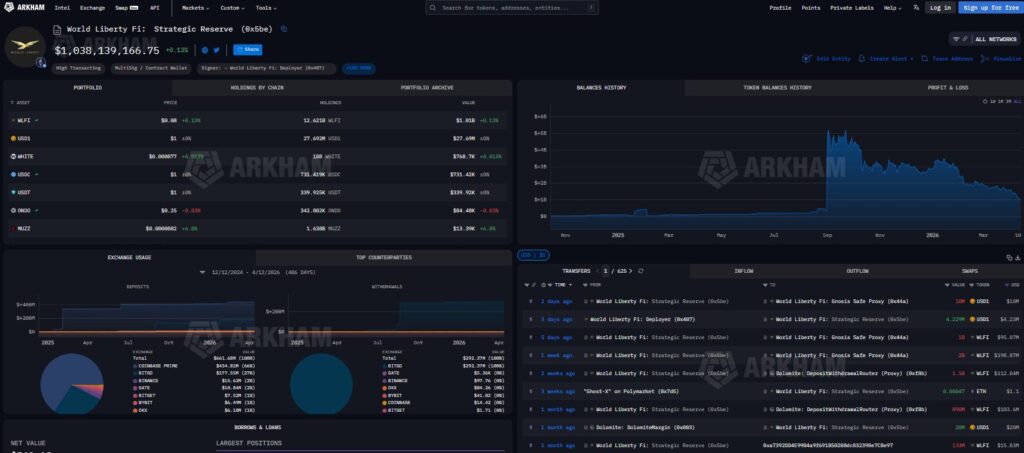The image size is (1024, 453).
Task: Click the Arkham logo
Action: 25,7
